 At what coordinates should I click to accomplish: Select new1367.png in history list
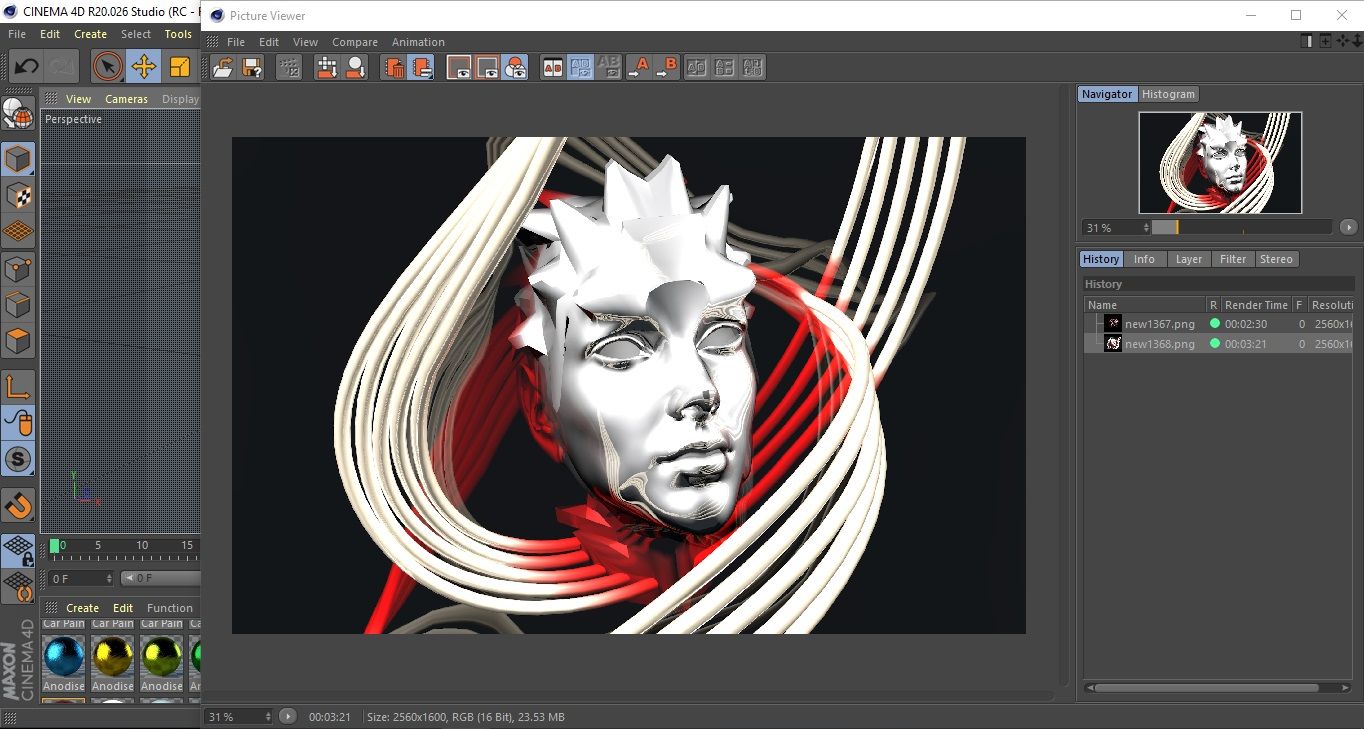click(x=1159, y=324)
